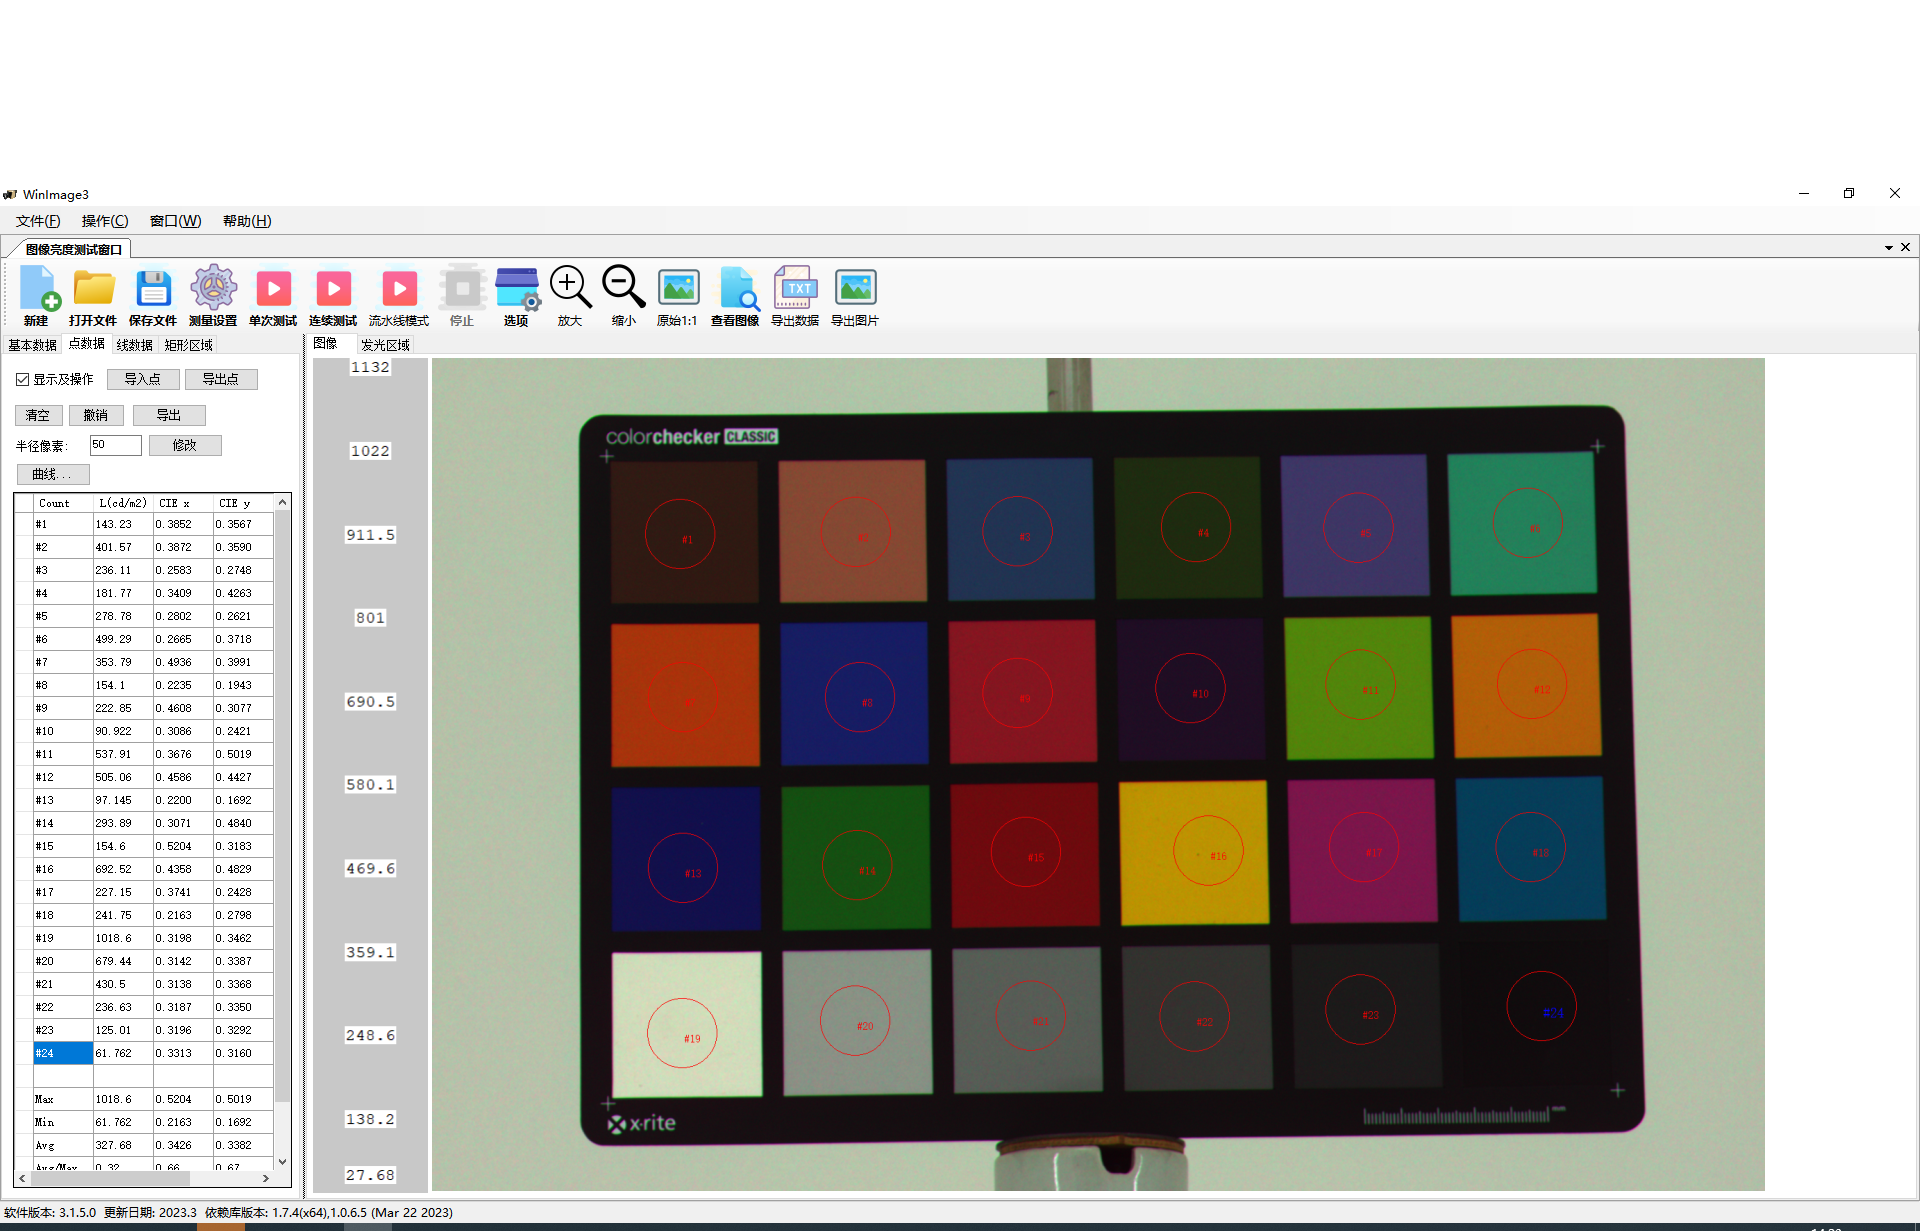
Task: Open 选项 options icon
Action: pos(516,290)
